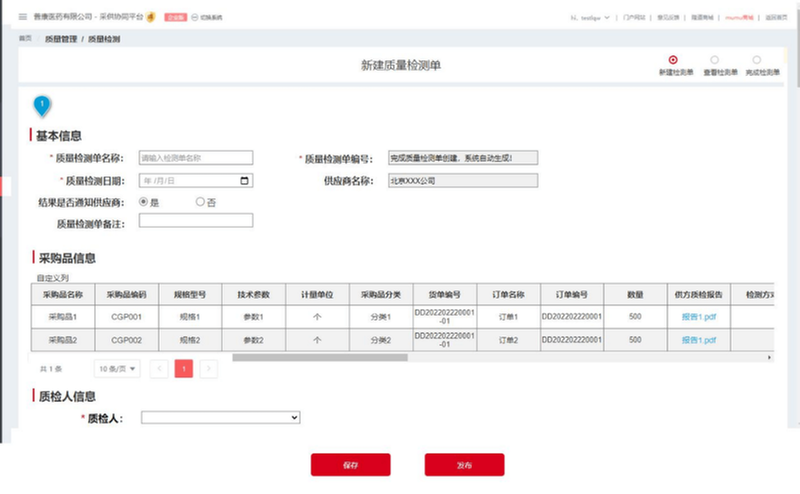
Task: Click the 企业版 red badge
Action: tap(176, 17)
